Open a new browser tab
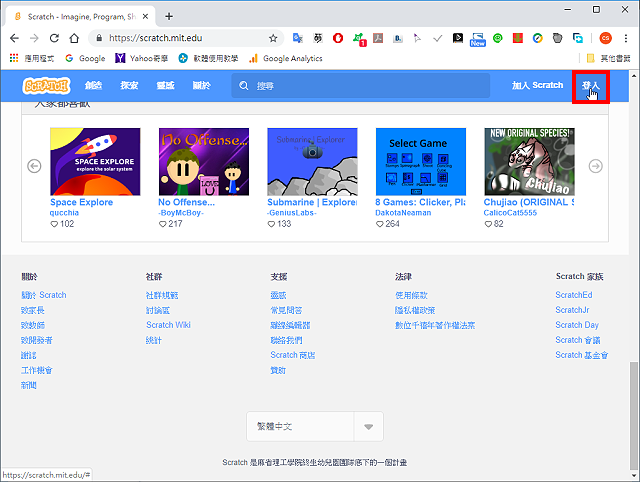Screen dimensions: 643x483 [169, 16]
